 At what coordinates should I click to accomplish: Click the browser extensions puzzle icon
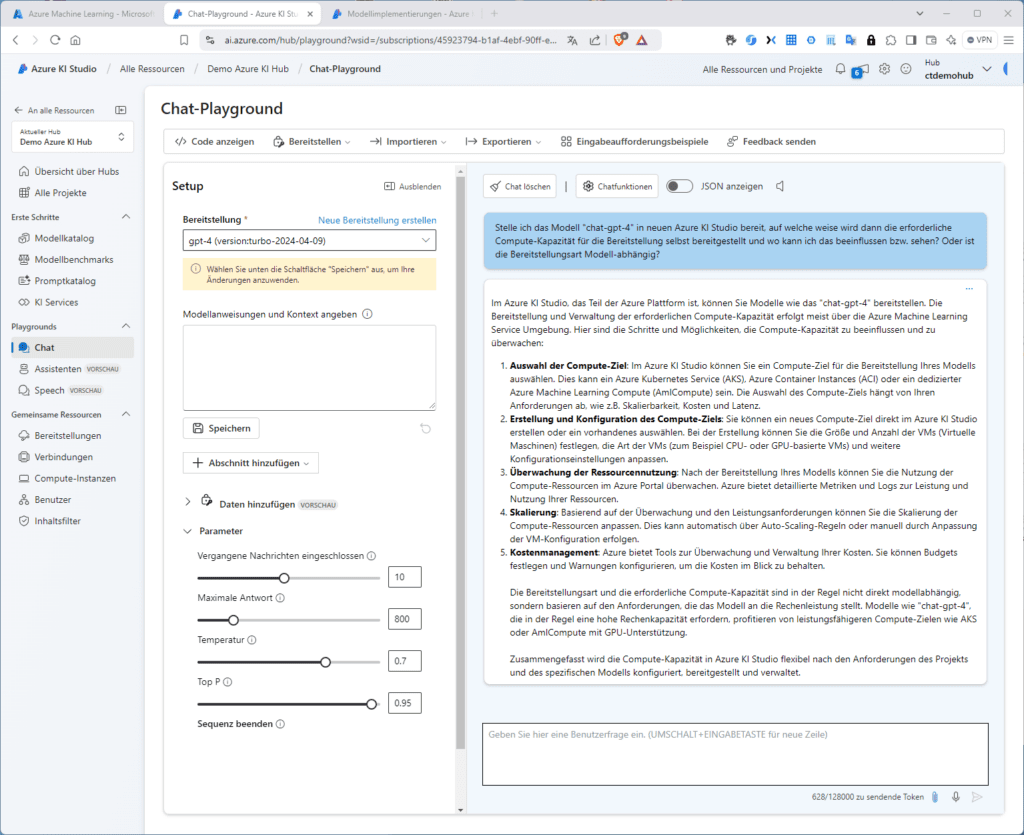(891, 40)
